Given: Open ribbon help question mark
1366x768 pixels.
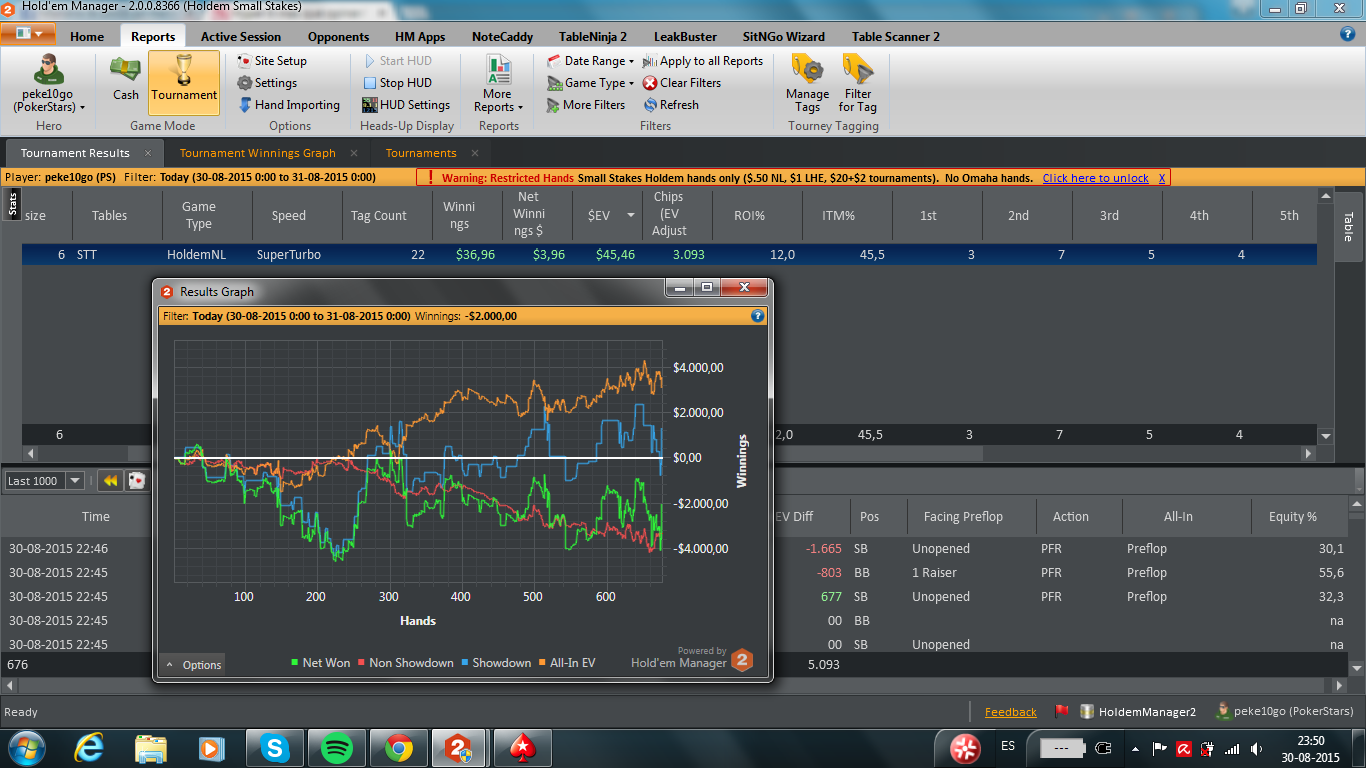Looking at the screenshot, I should (x=1347, y=34).
